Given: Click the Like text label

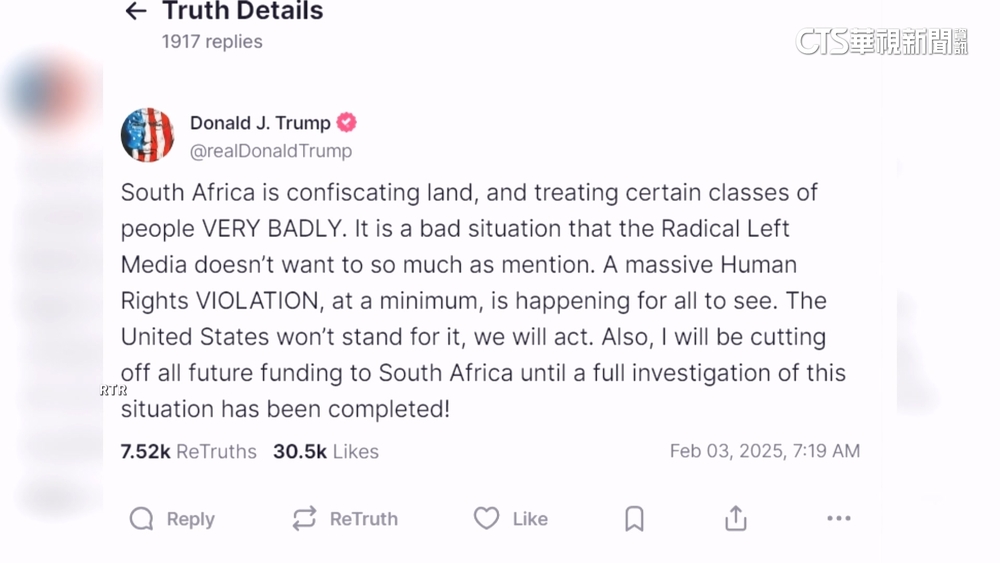Looking at the screenshot, I should [x=530, y=518].
